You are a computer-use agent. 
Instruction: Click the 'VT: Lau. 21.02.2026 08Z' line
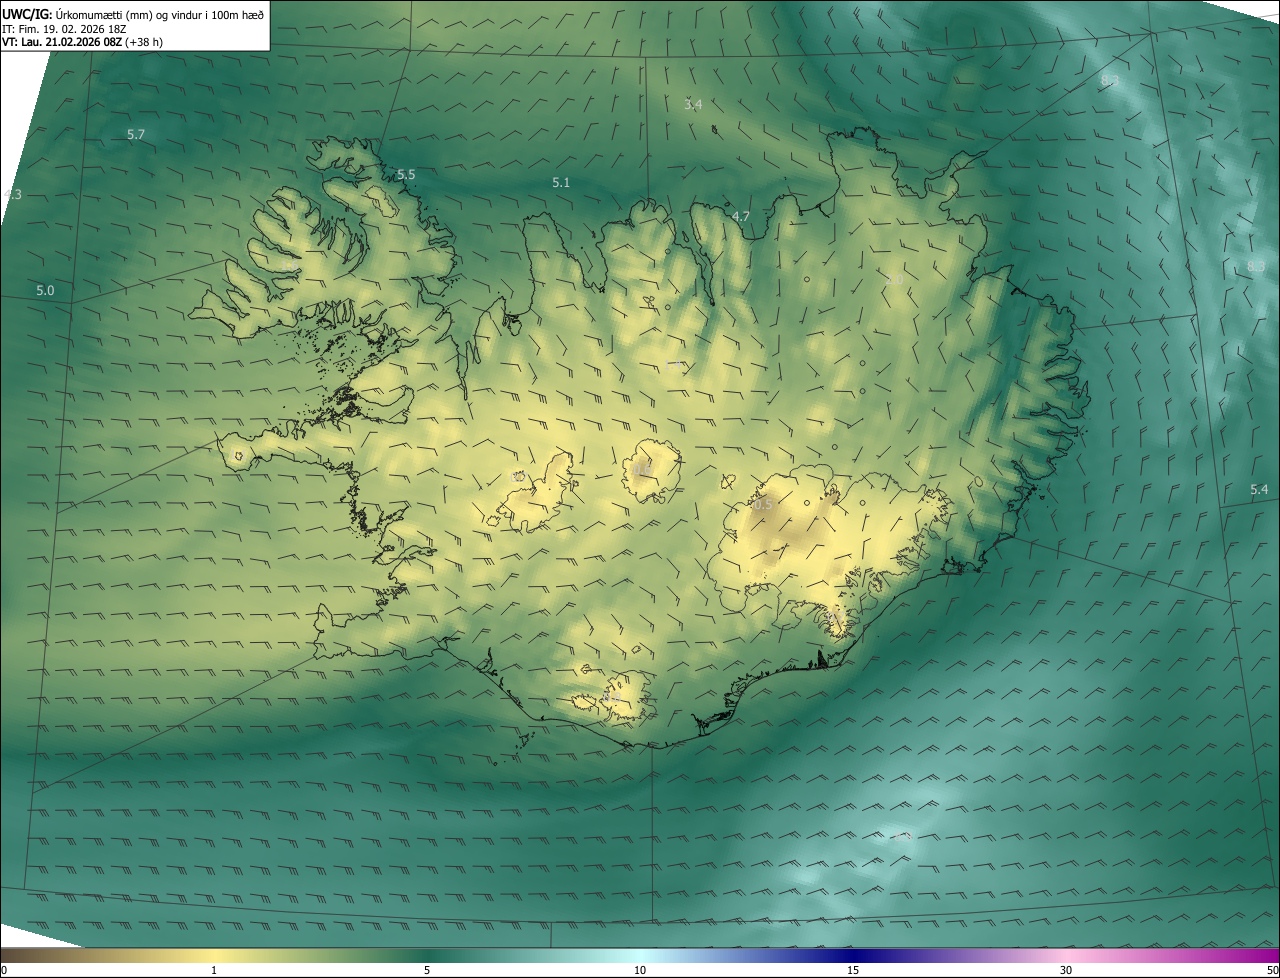pos(62,41)
